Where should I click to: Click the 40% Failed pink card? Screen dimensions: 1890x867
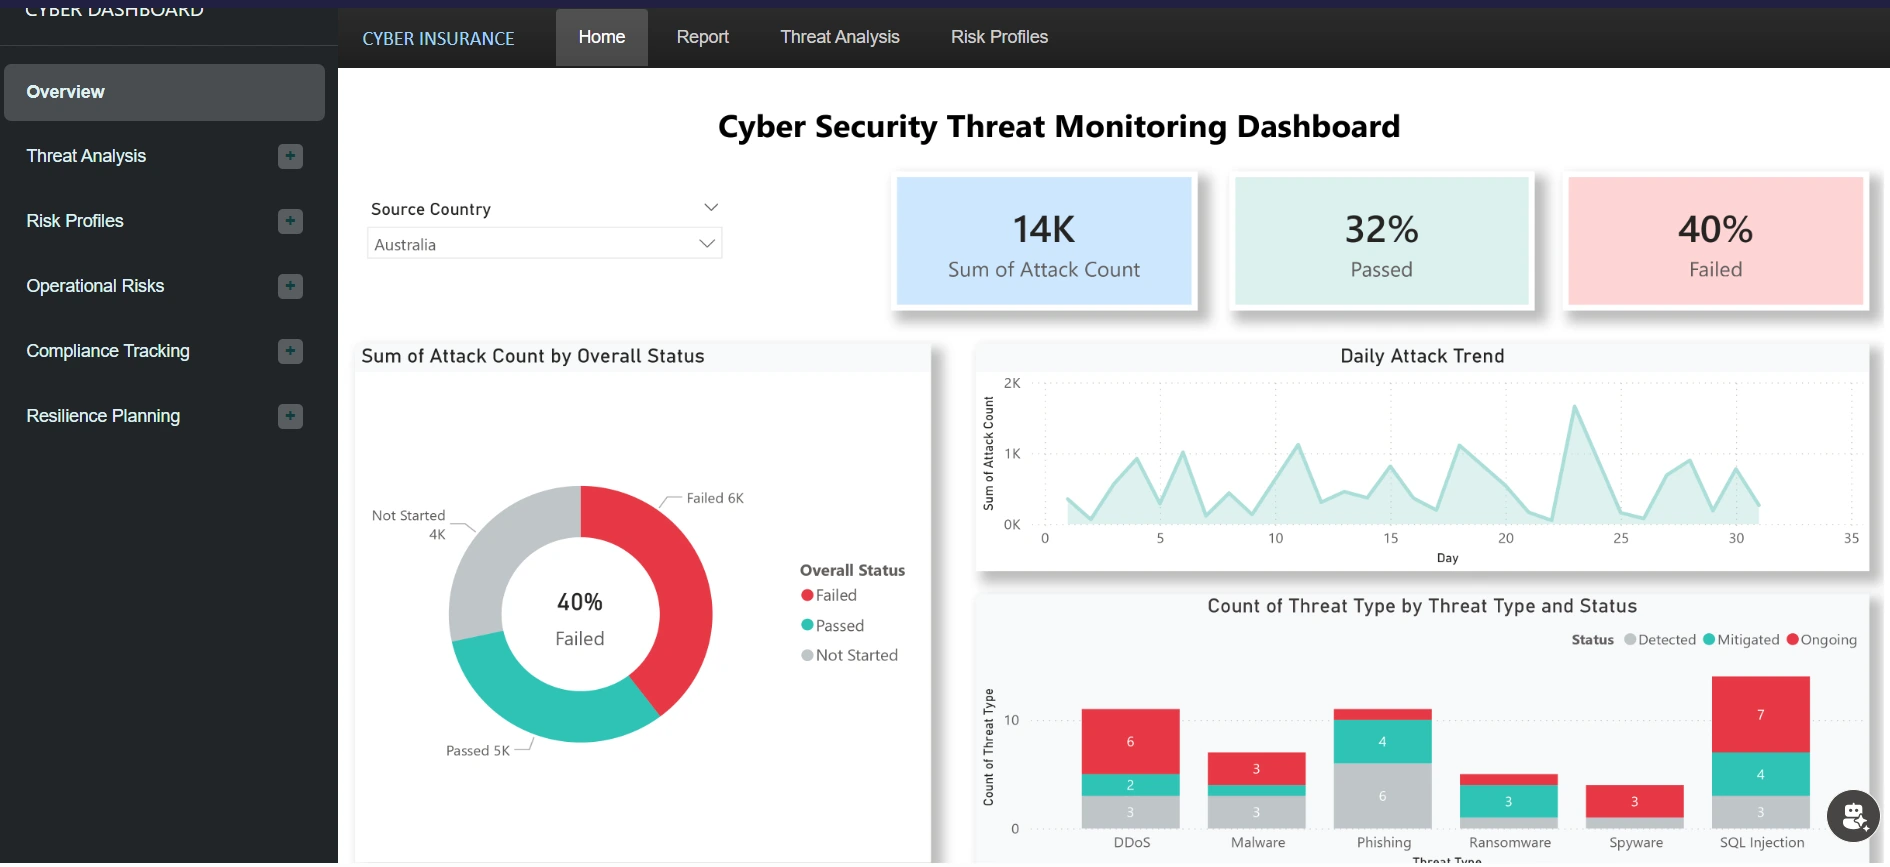coord(1715,241)
